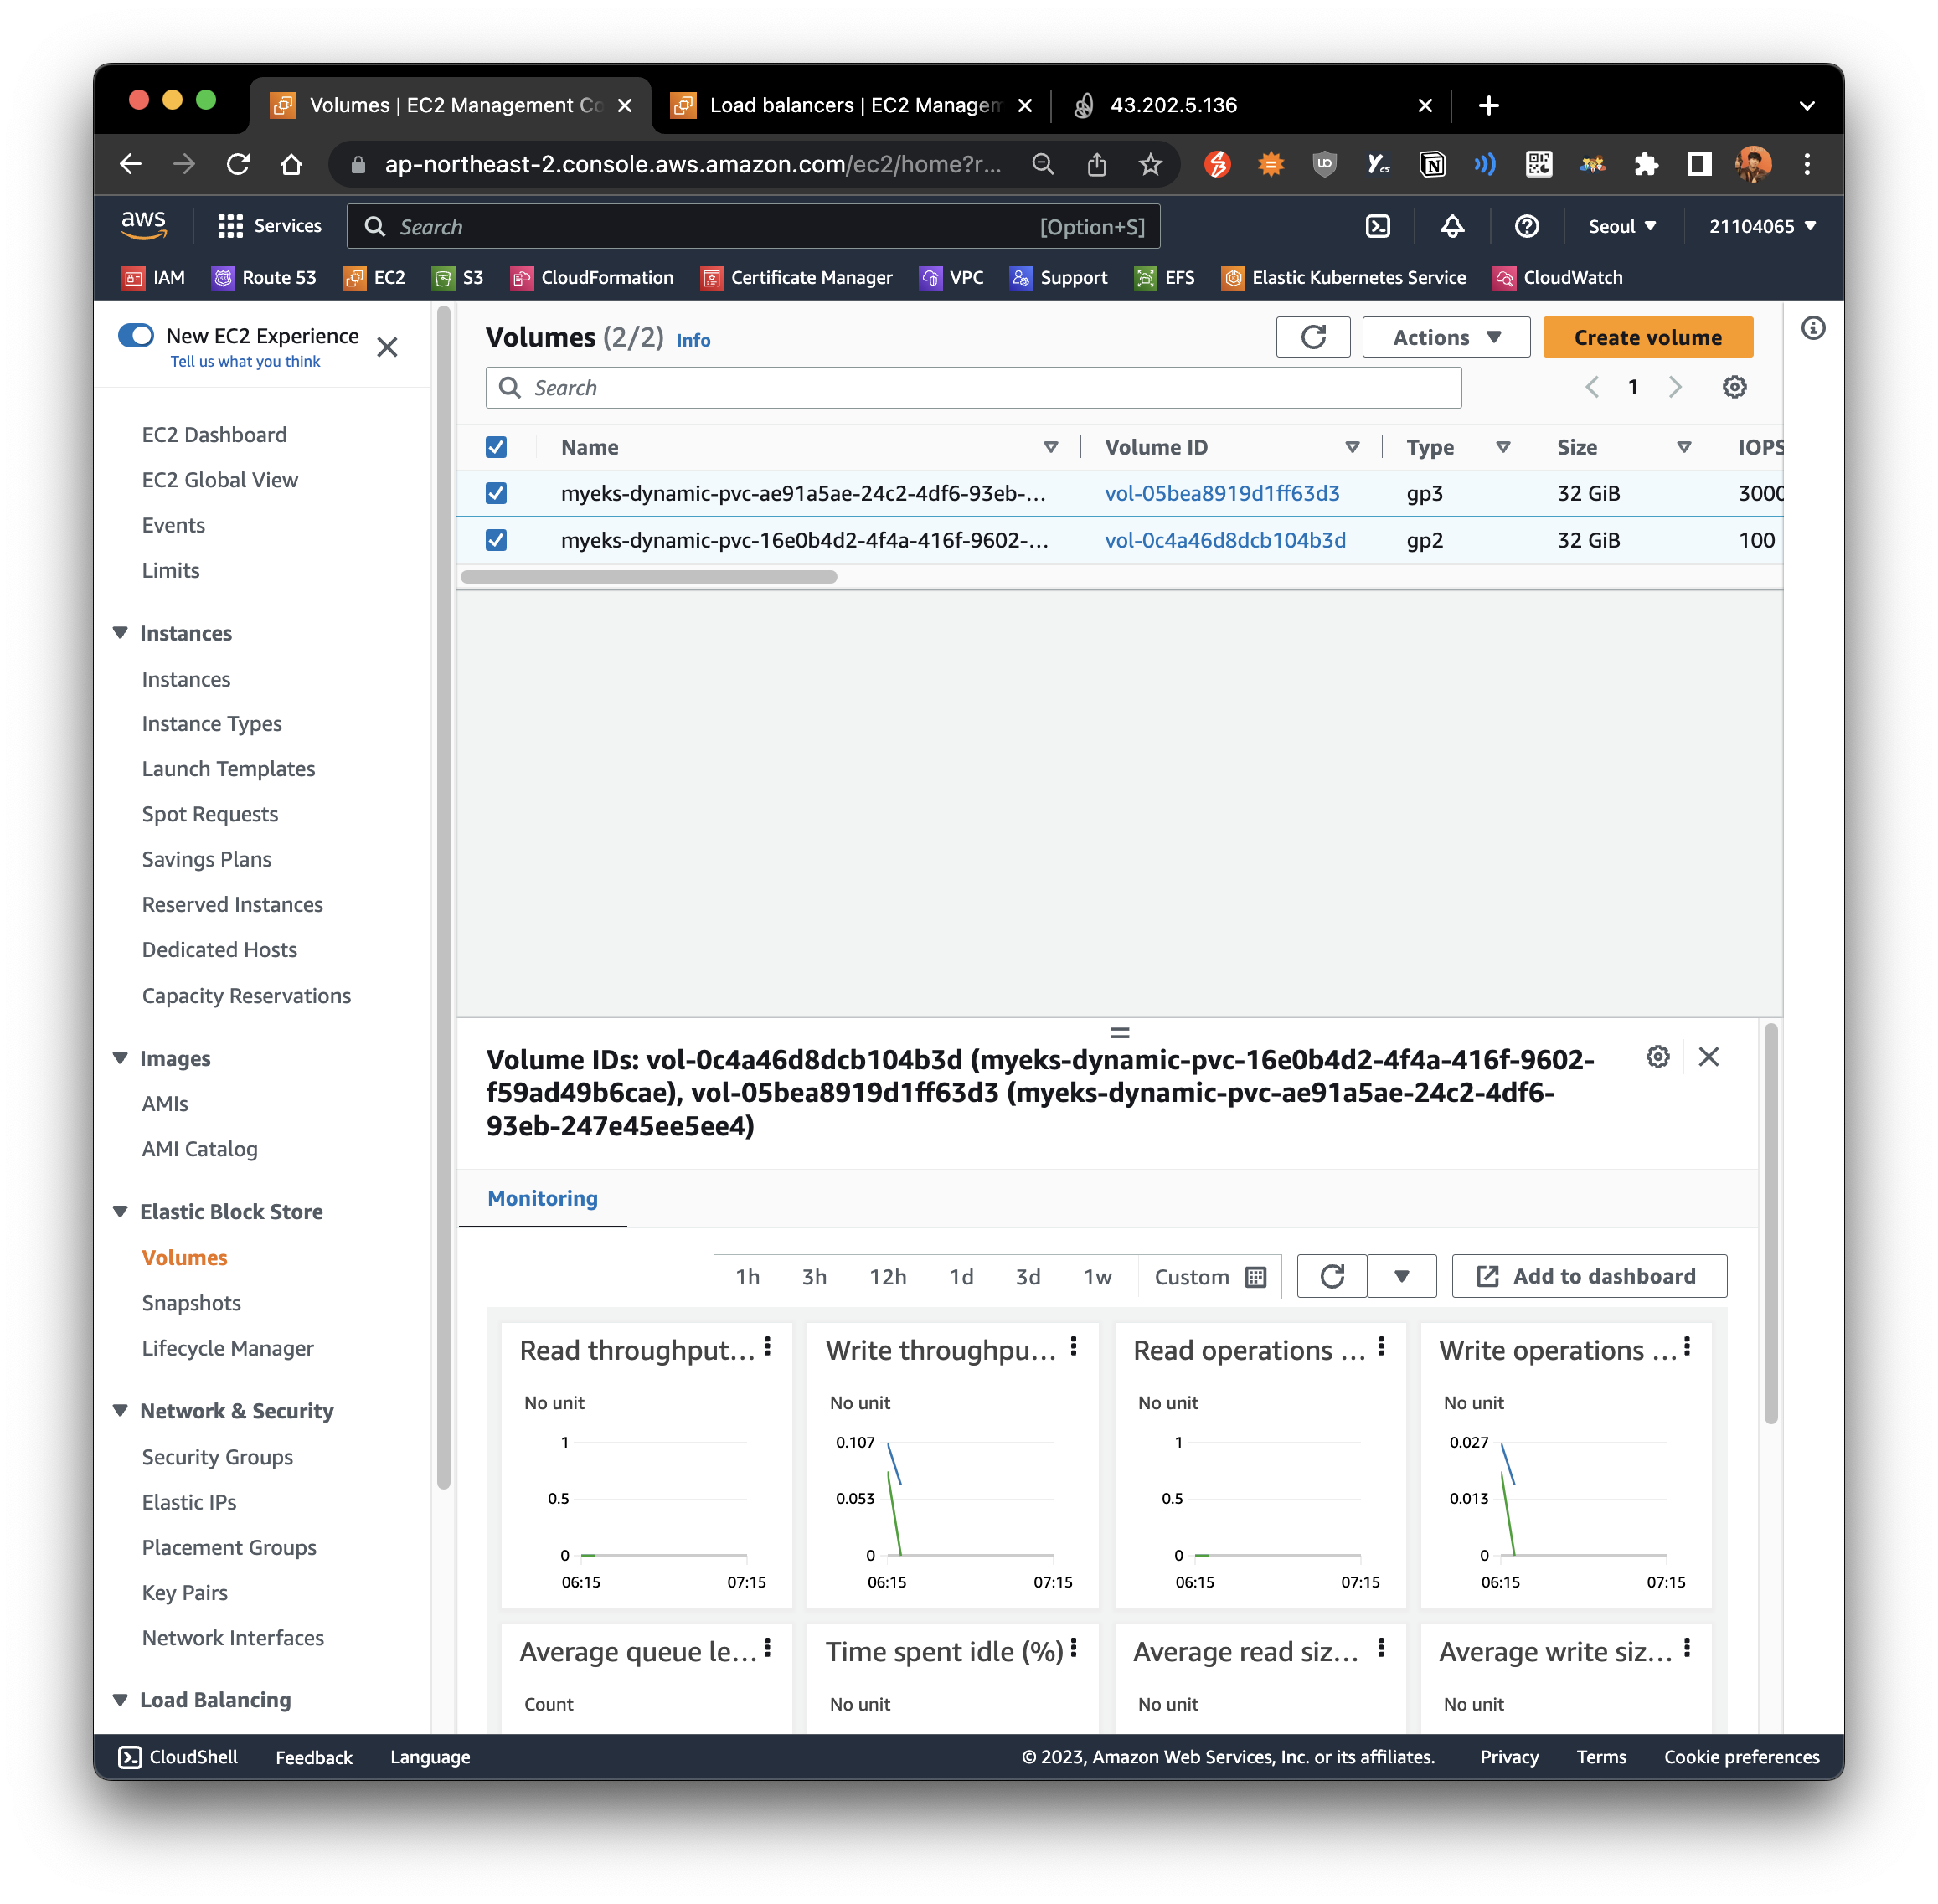The image size is (1938, 1904).
Task: Open the 21104065 account menu
Action: pyautogui.click(x=1762, y=226)
